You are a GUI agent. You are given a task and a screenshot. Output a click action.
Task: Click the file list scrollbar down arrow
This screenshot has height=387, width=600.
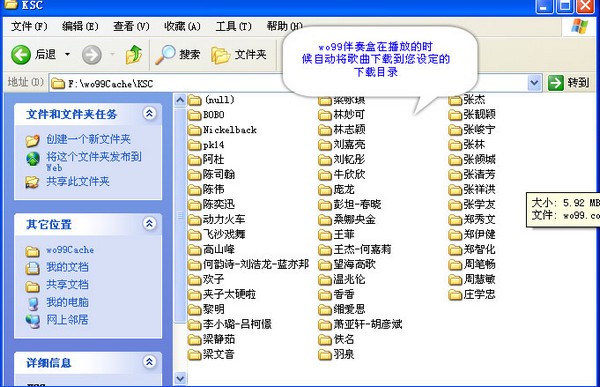pos(180,379)
